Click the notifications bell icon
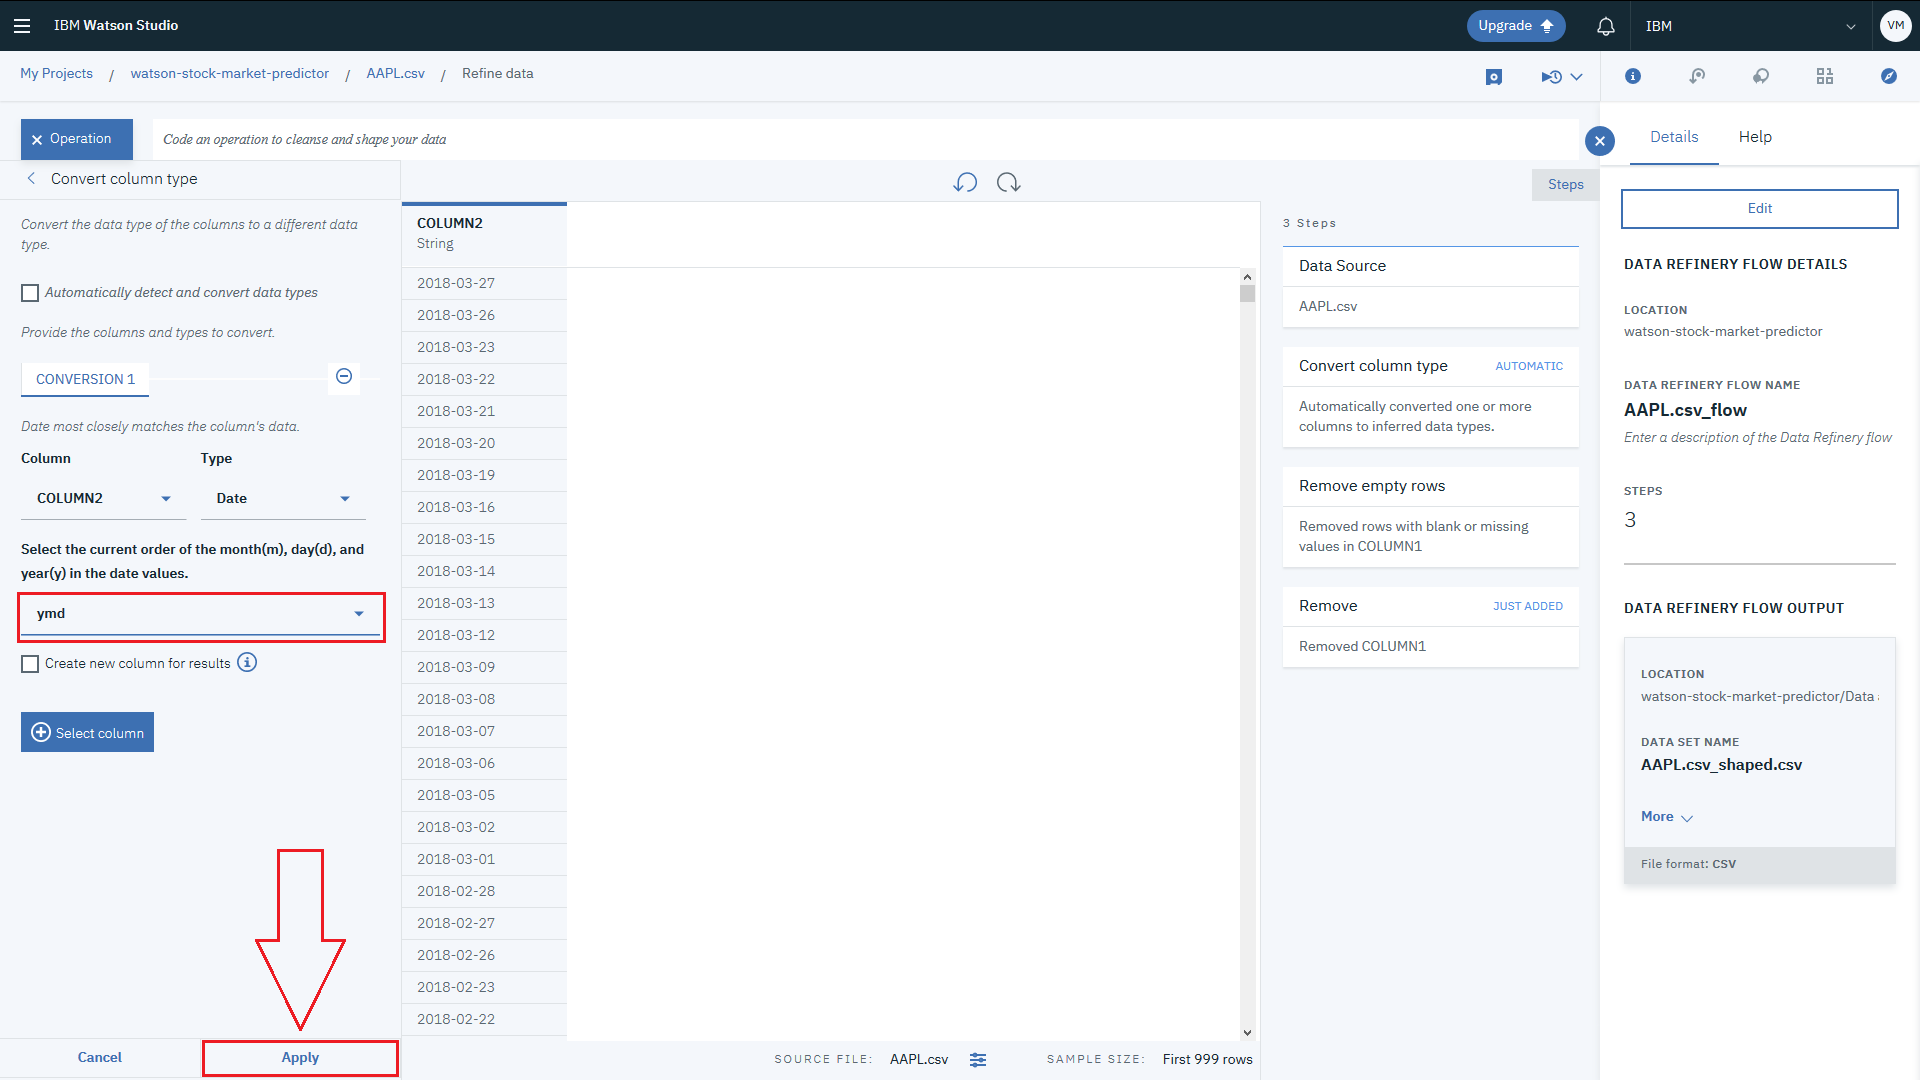 [x=1605, y=26]
